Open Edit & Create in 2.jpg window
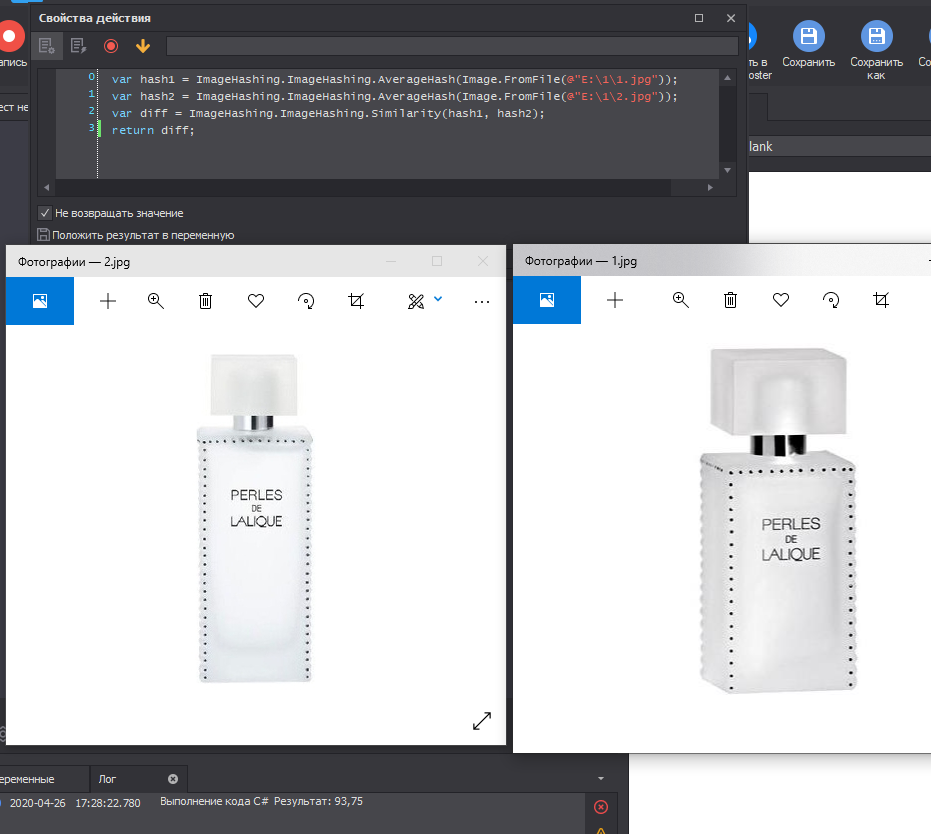 (x=416, y=302)
